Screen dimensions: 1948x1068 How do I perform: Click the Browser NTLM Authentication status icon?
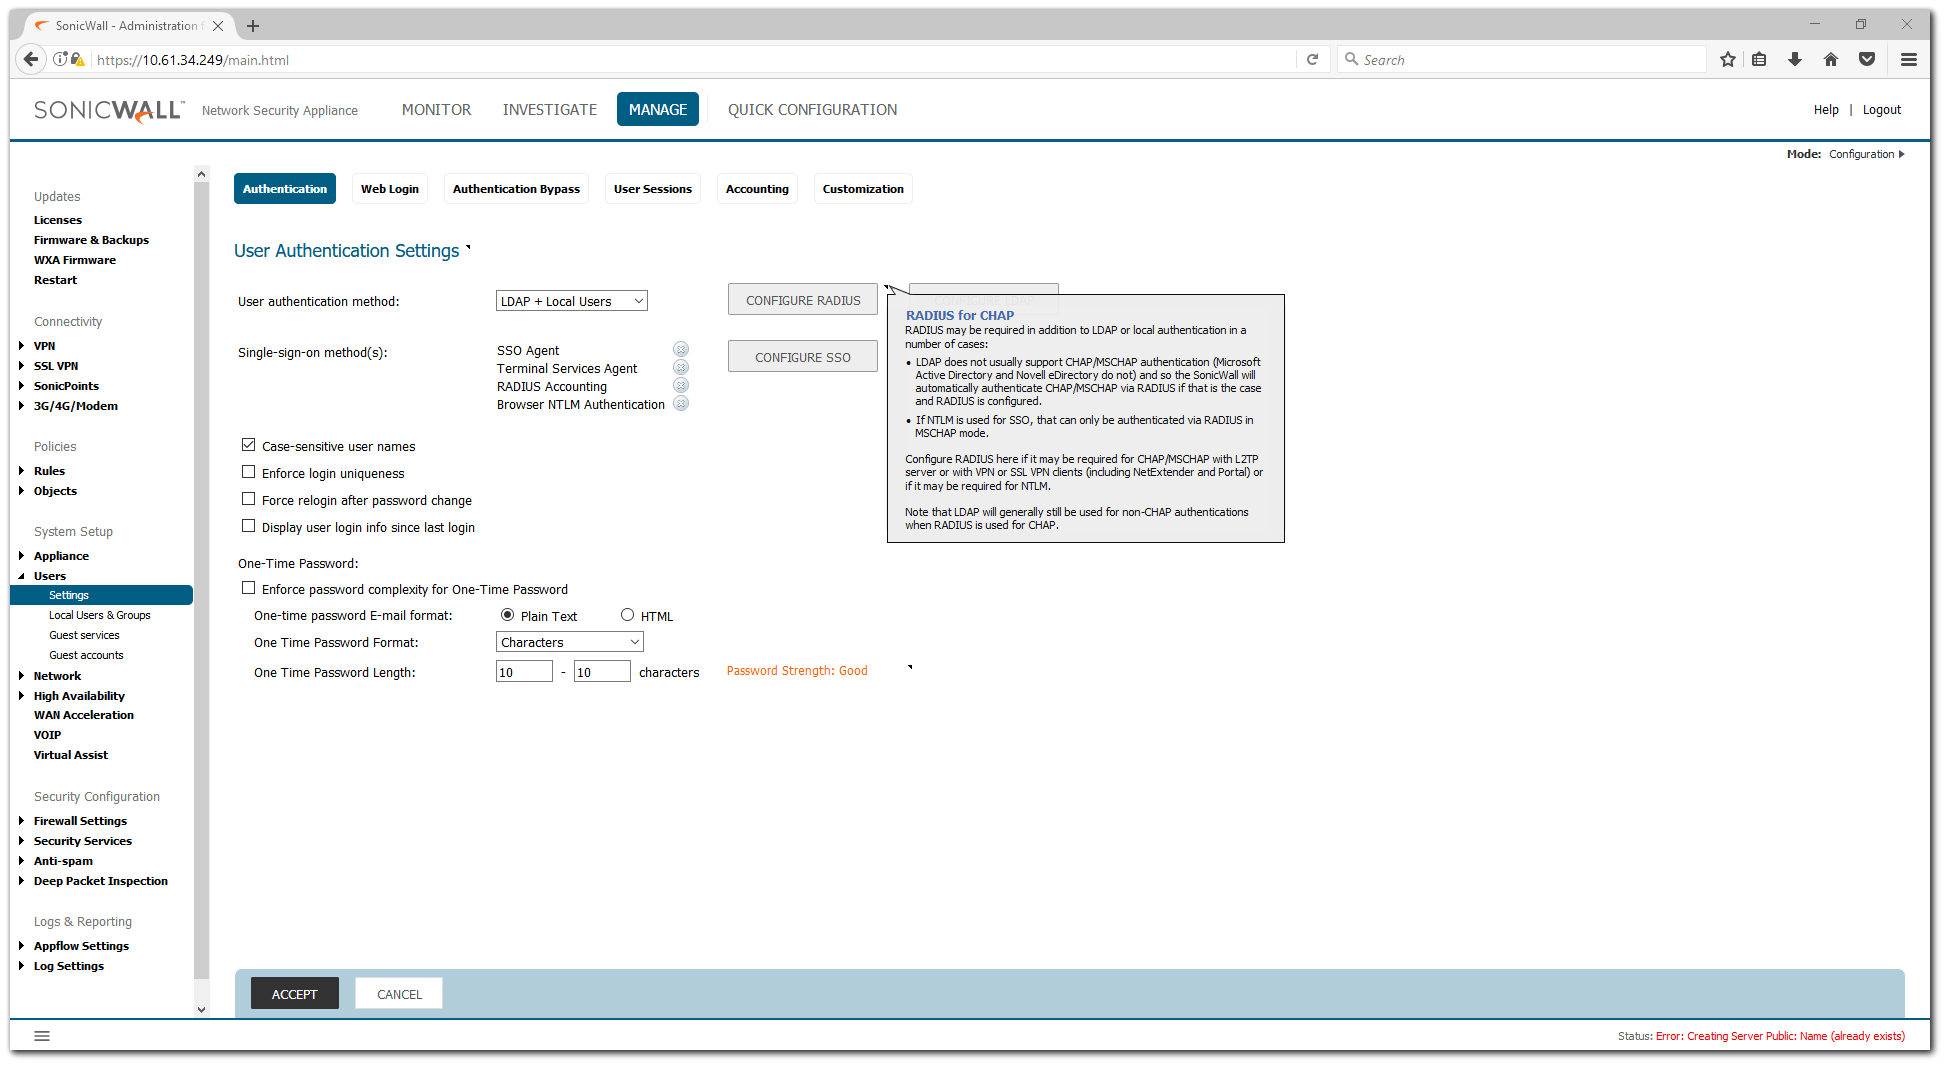click(681, 403)
